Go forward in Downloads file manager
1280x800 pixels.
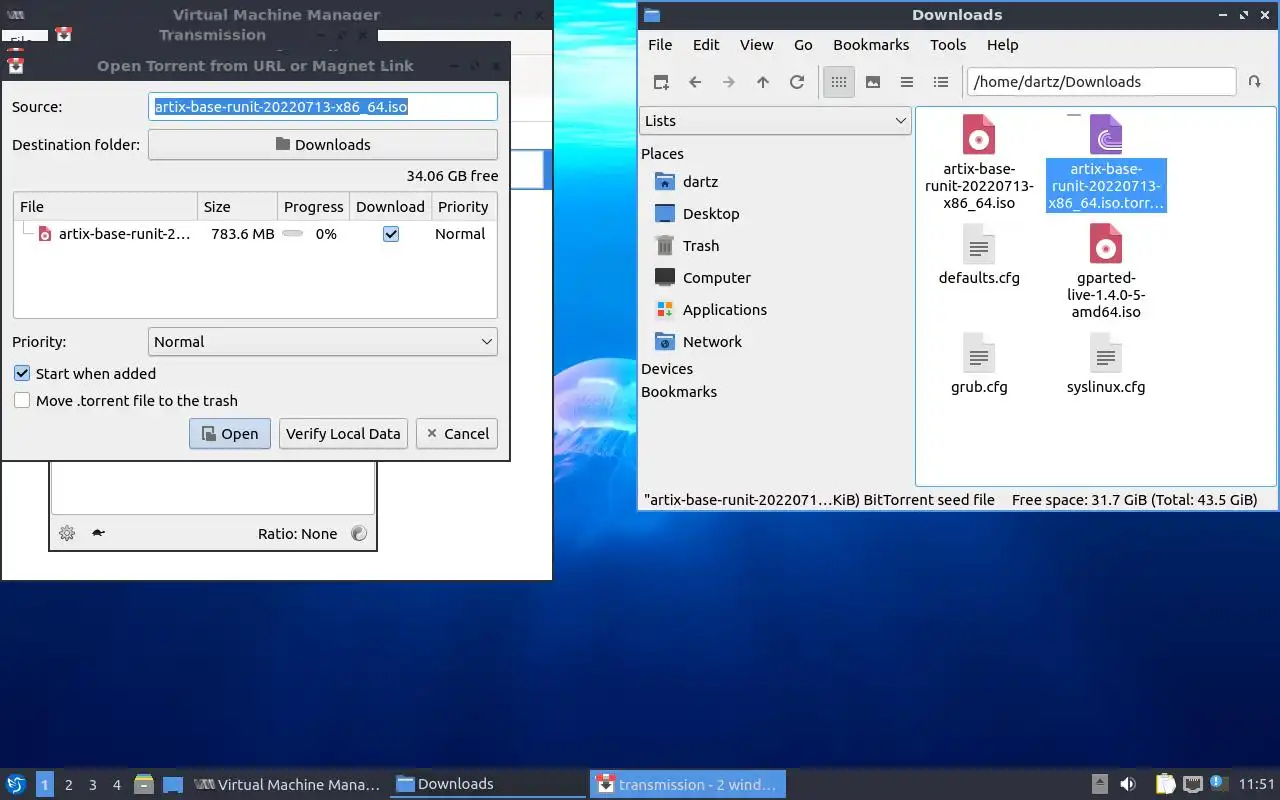coord(729,82)
